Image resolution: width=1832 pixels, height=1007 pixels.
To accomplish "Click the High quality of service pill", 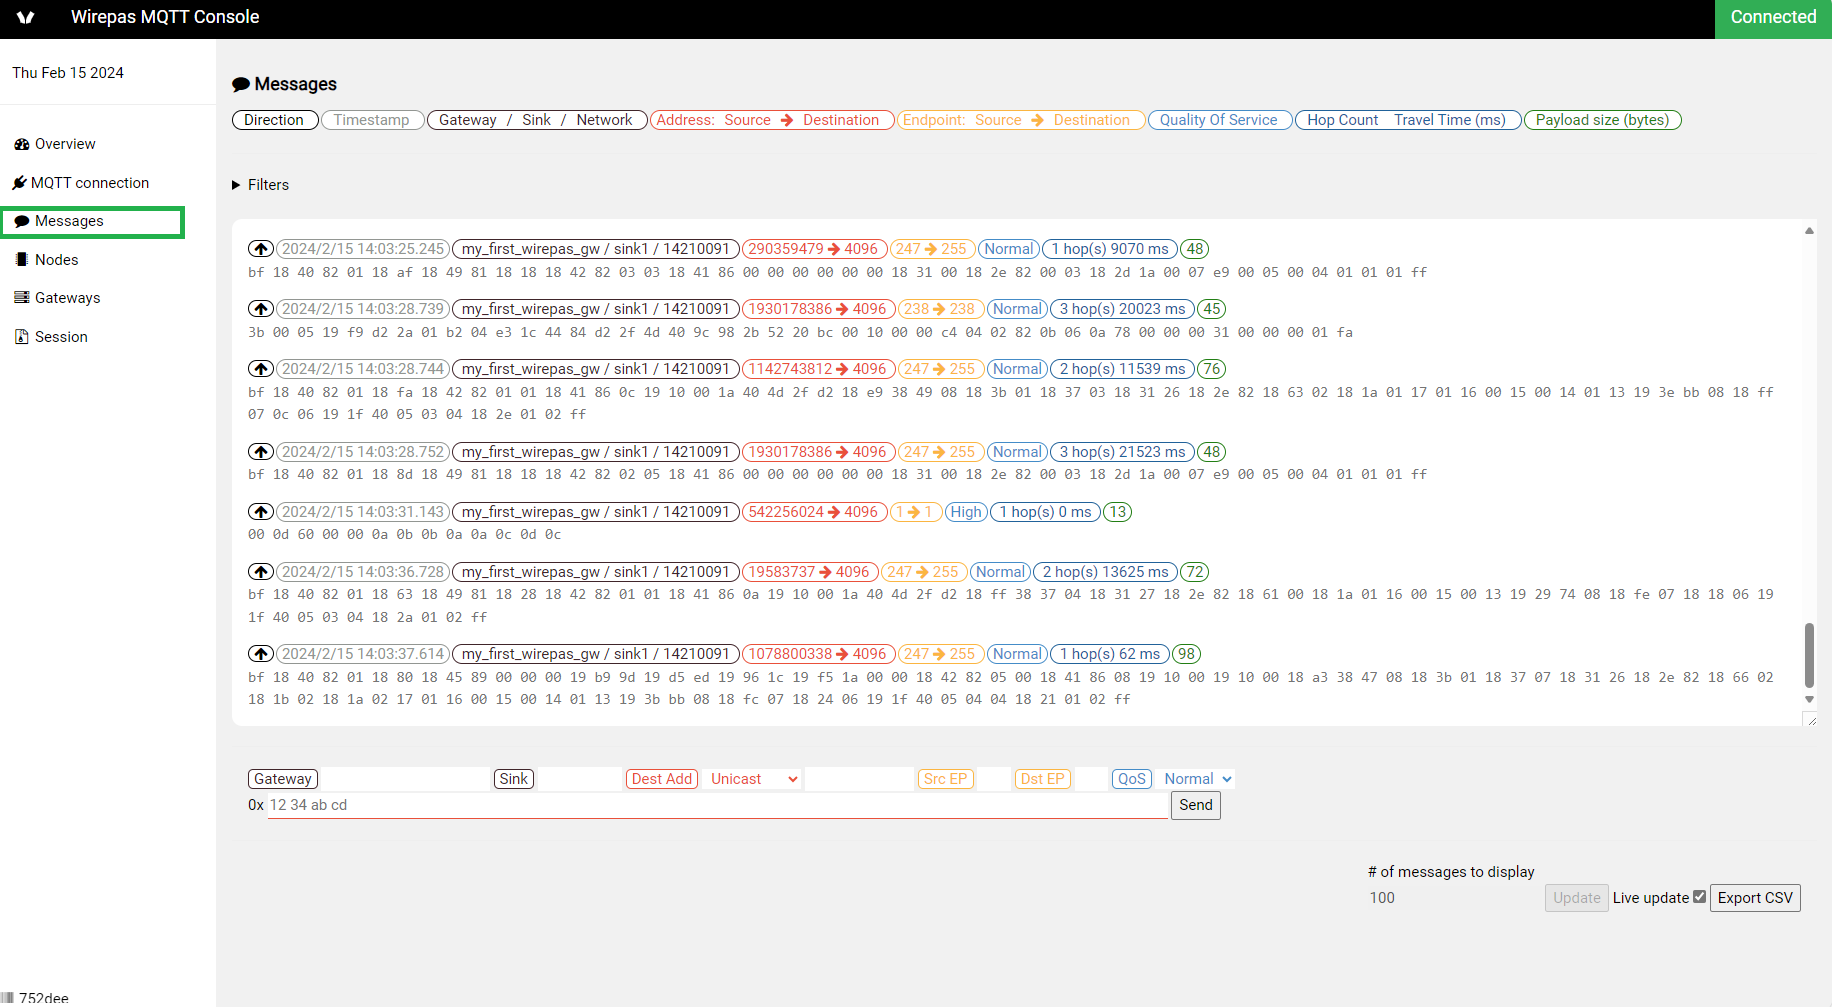I will pyautogui.click(x=966, y=512).
